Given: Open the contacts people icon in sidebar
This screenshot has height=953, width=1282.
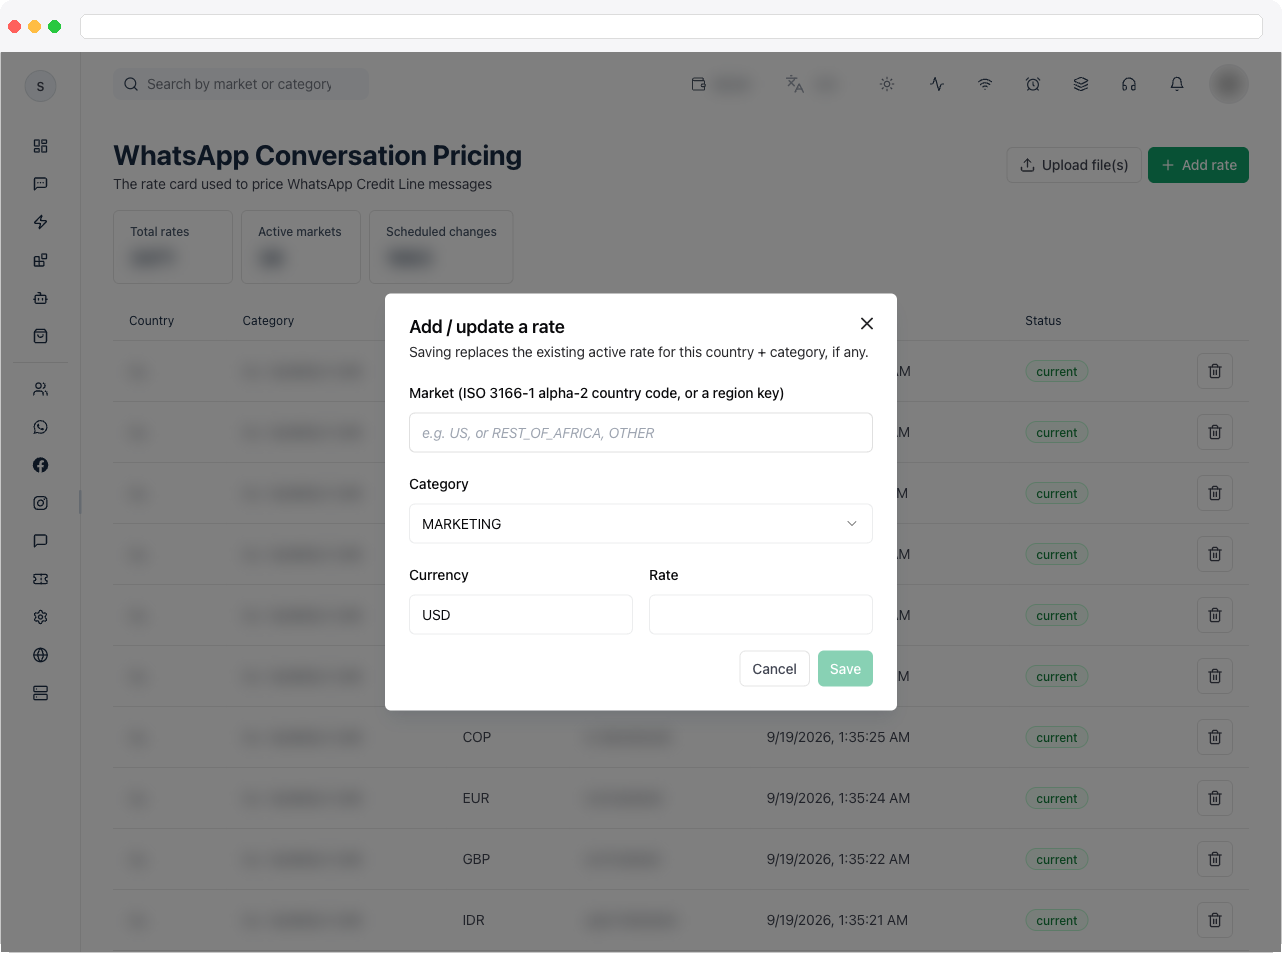Looking at the screenshot, I should click(x=40, y=389).
